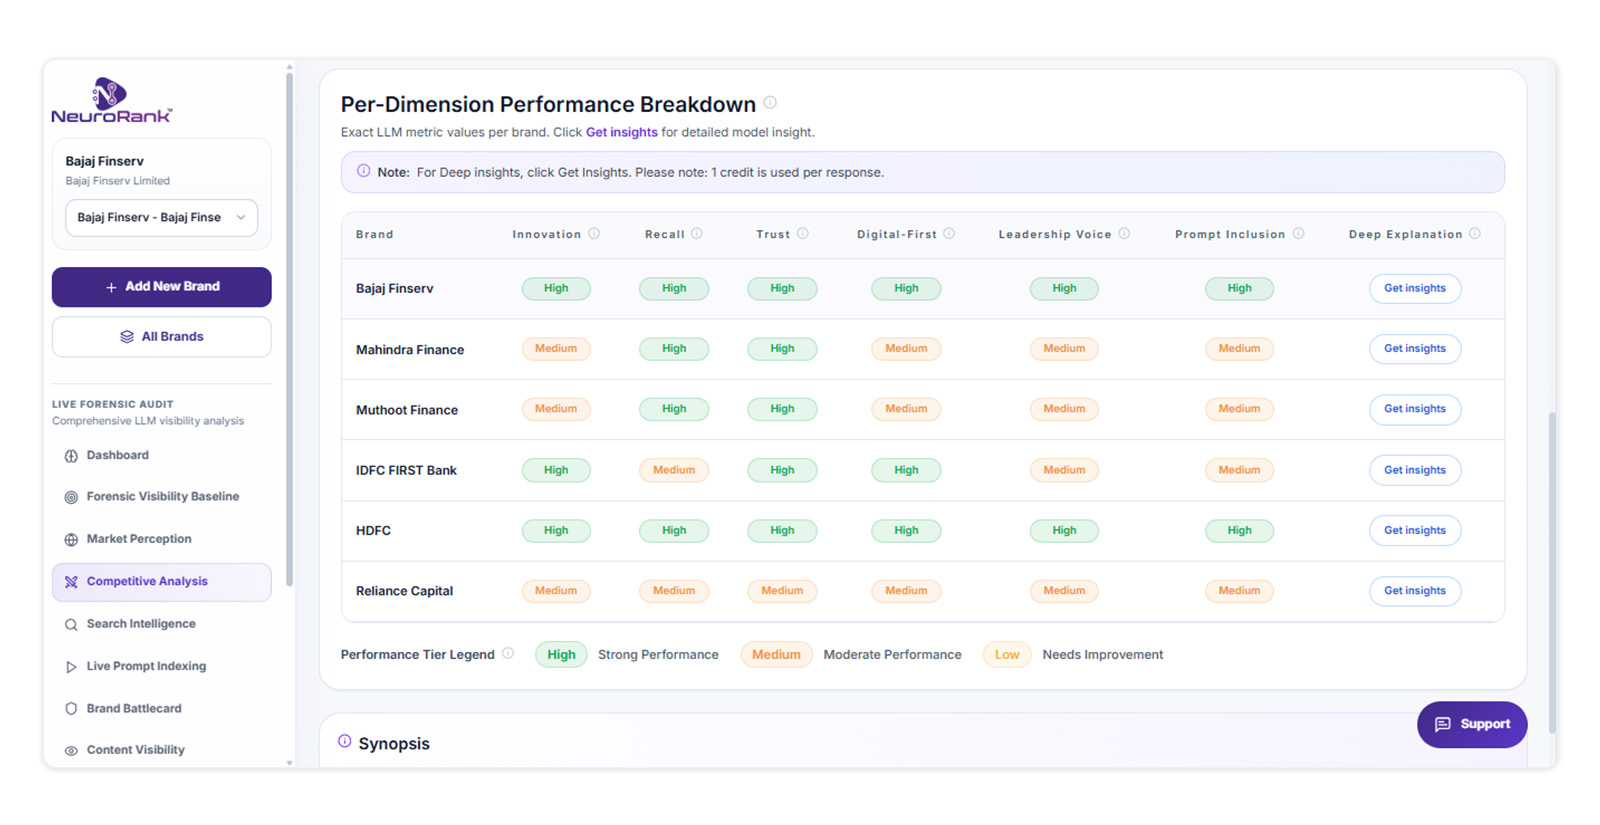
Task: Get insights for Muthoot Finance
Action: click(x=1415, y=409)
